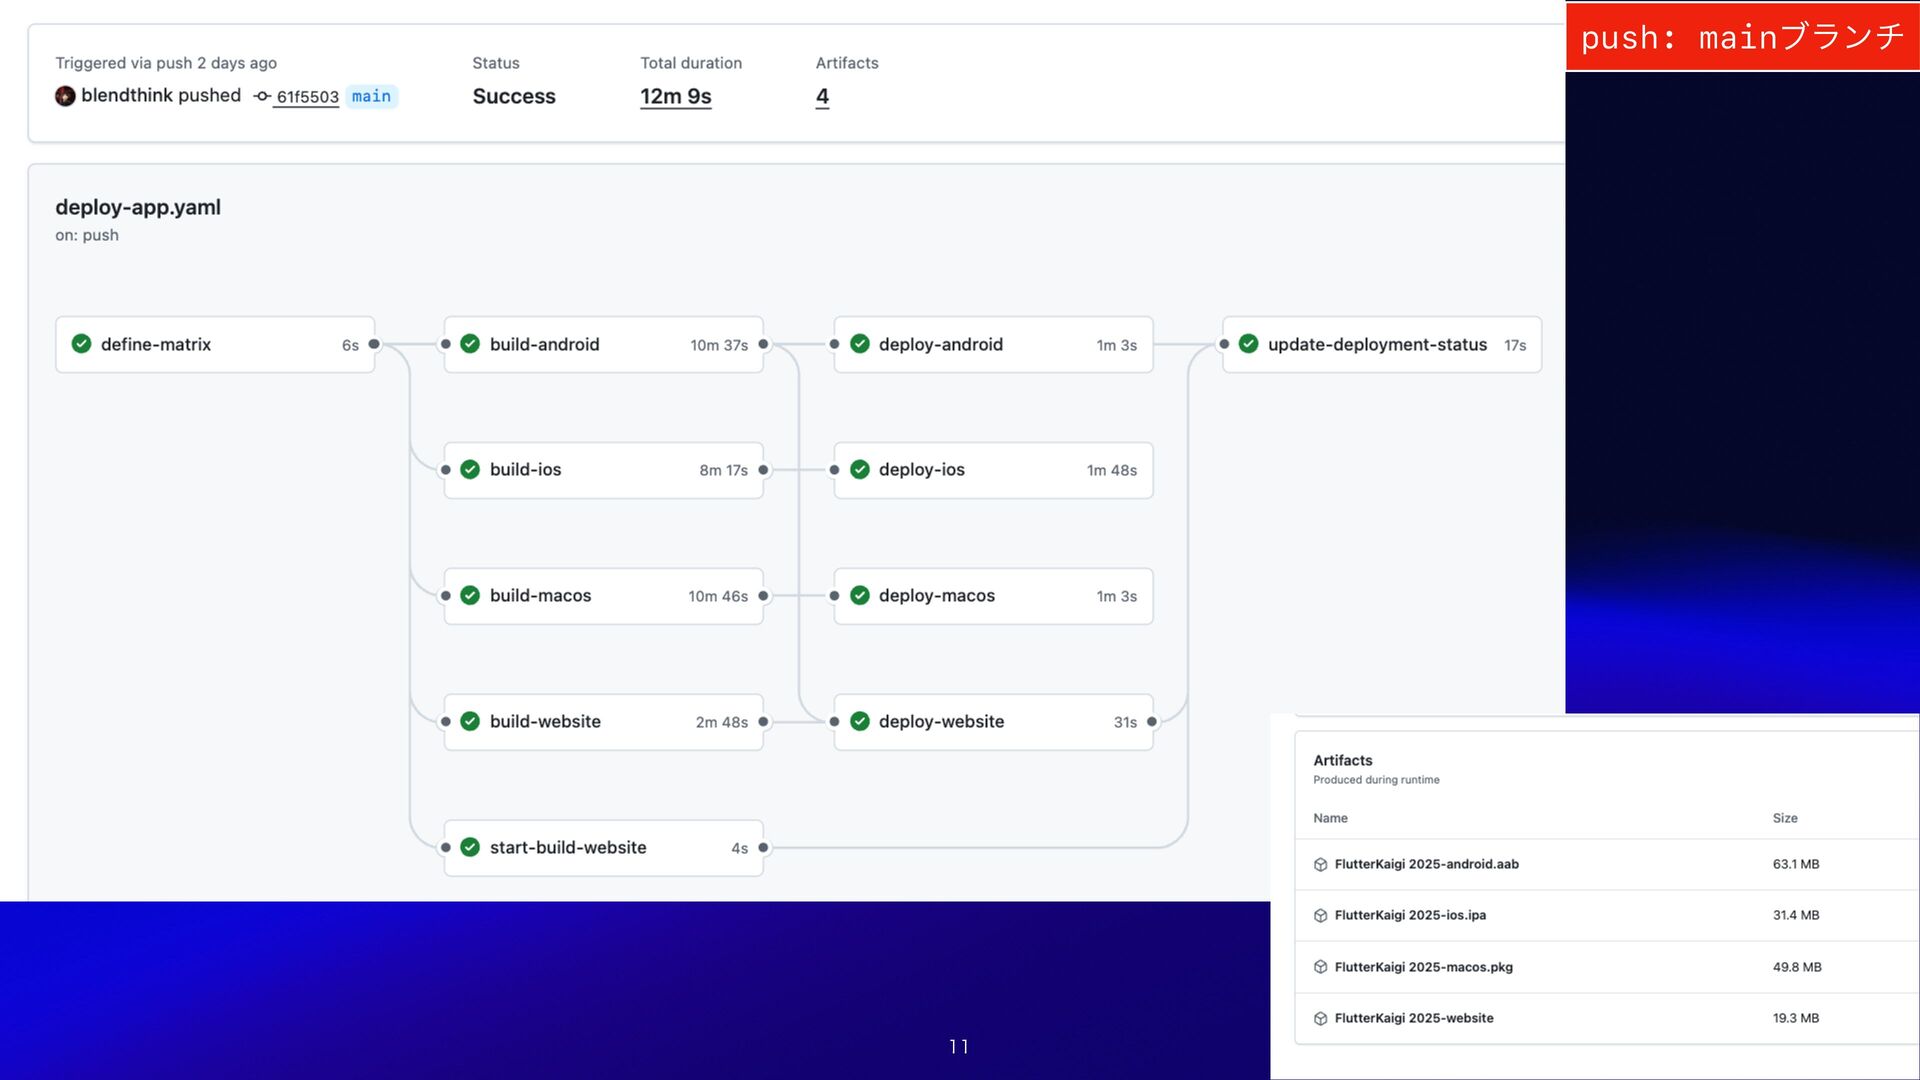This screenshot has width=1920, height=1080.
Task: Open commit 61f5503 link
Action: [308, 97]
